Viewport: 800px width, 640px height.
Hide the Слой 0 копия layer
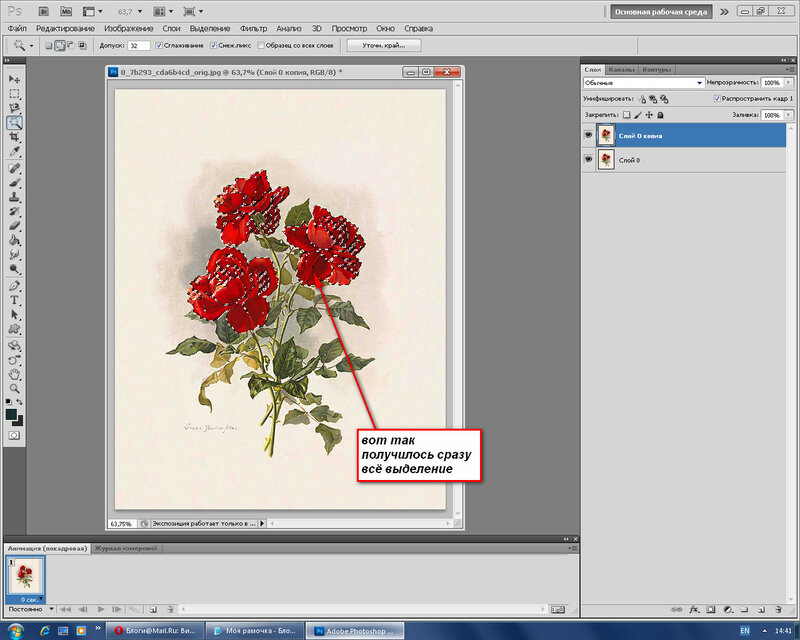(588, 135)
